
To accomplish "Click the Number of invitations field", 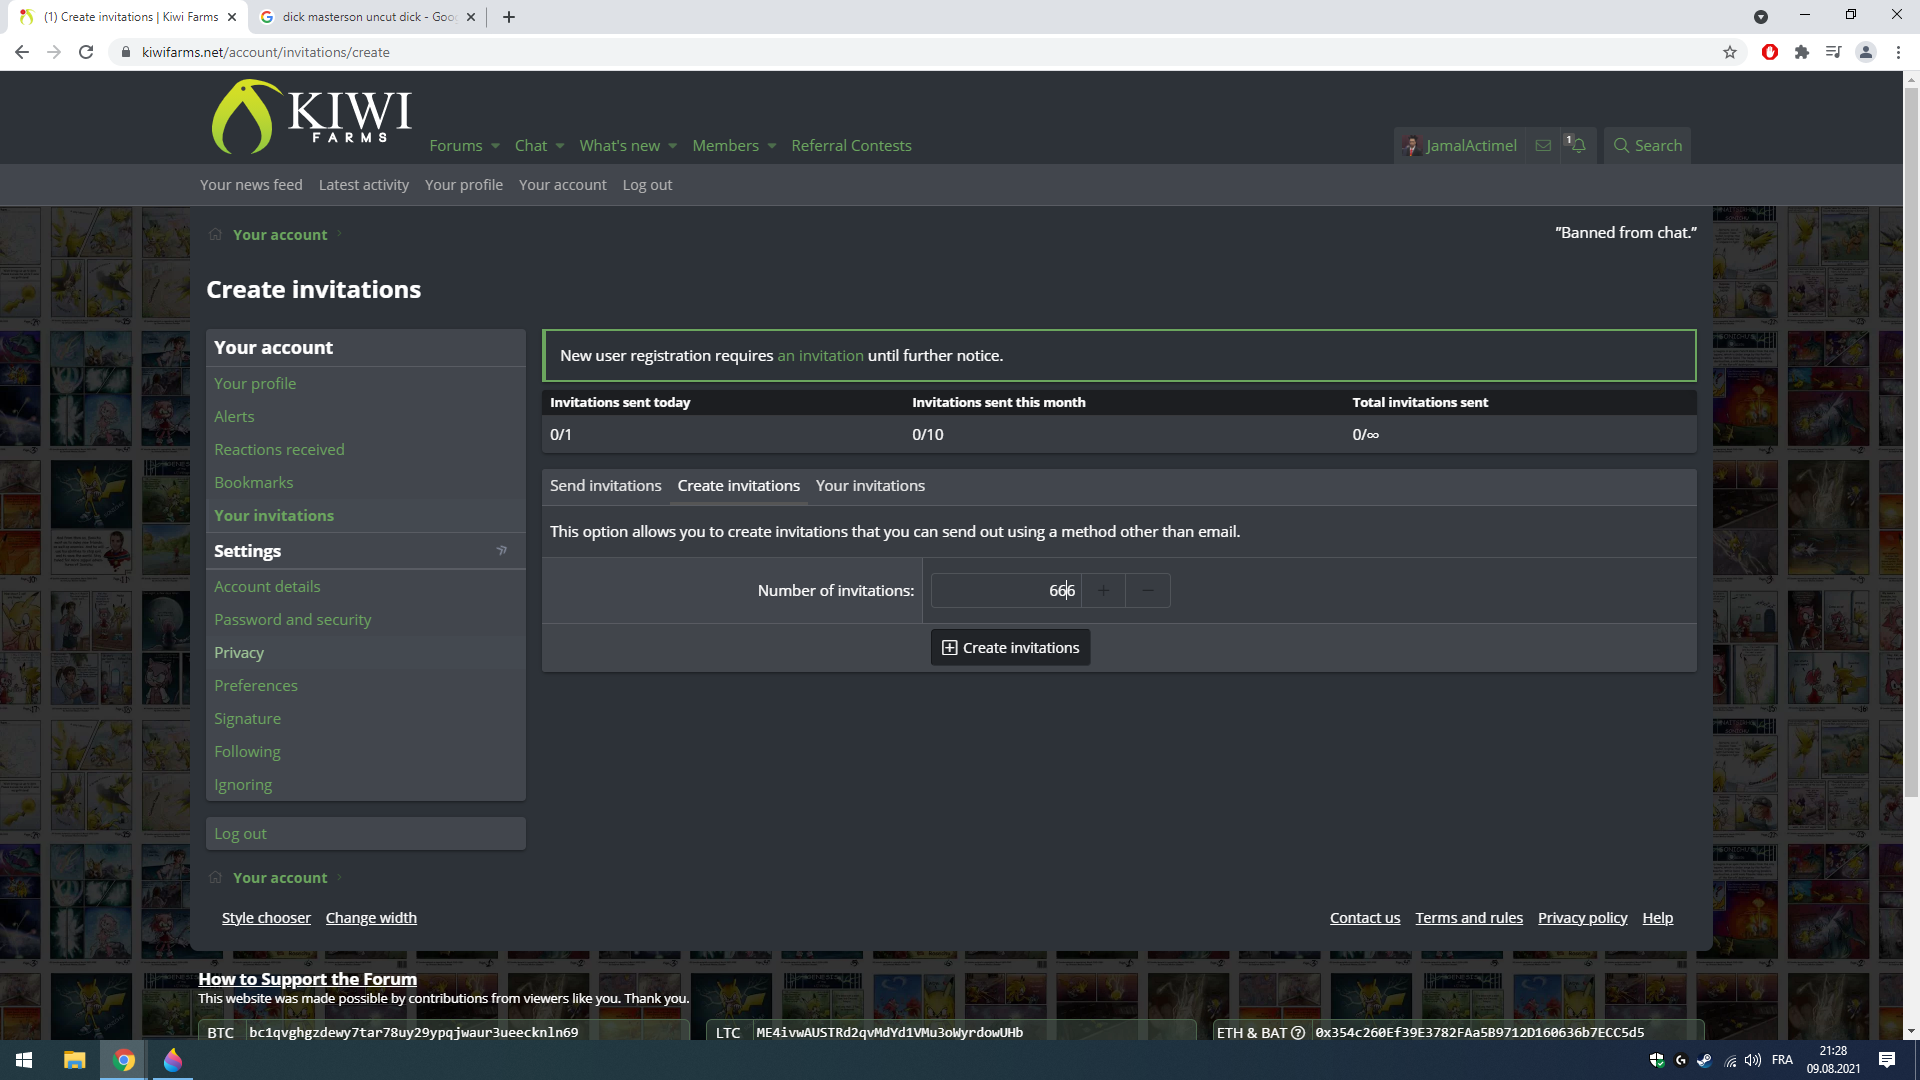I will (1006, 591).
